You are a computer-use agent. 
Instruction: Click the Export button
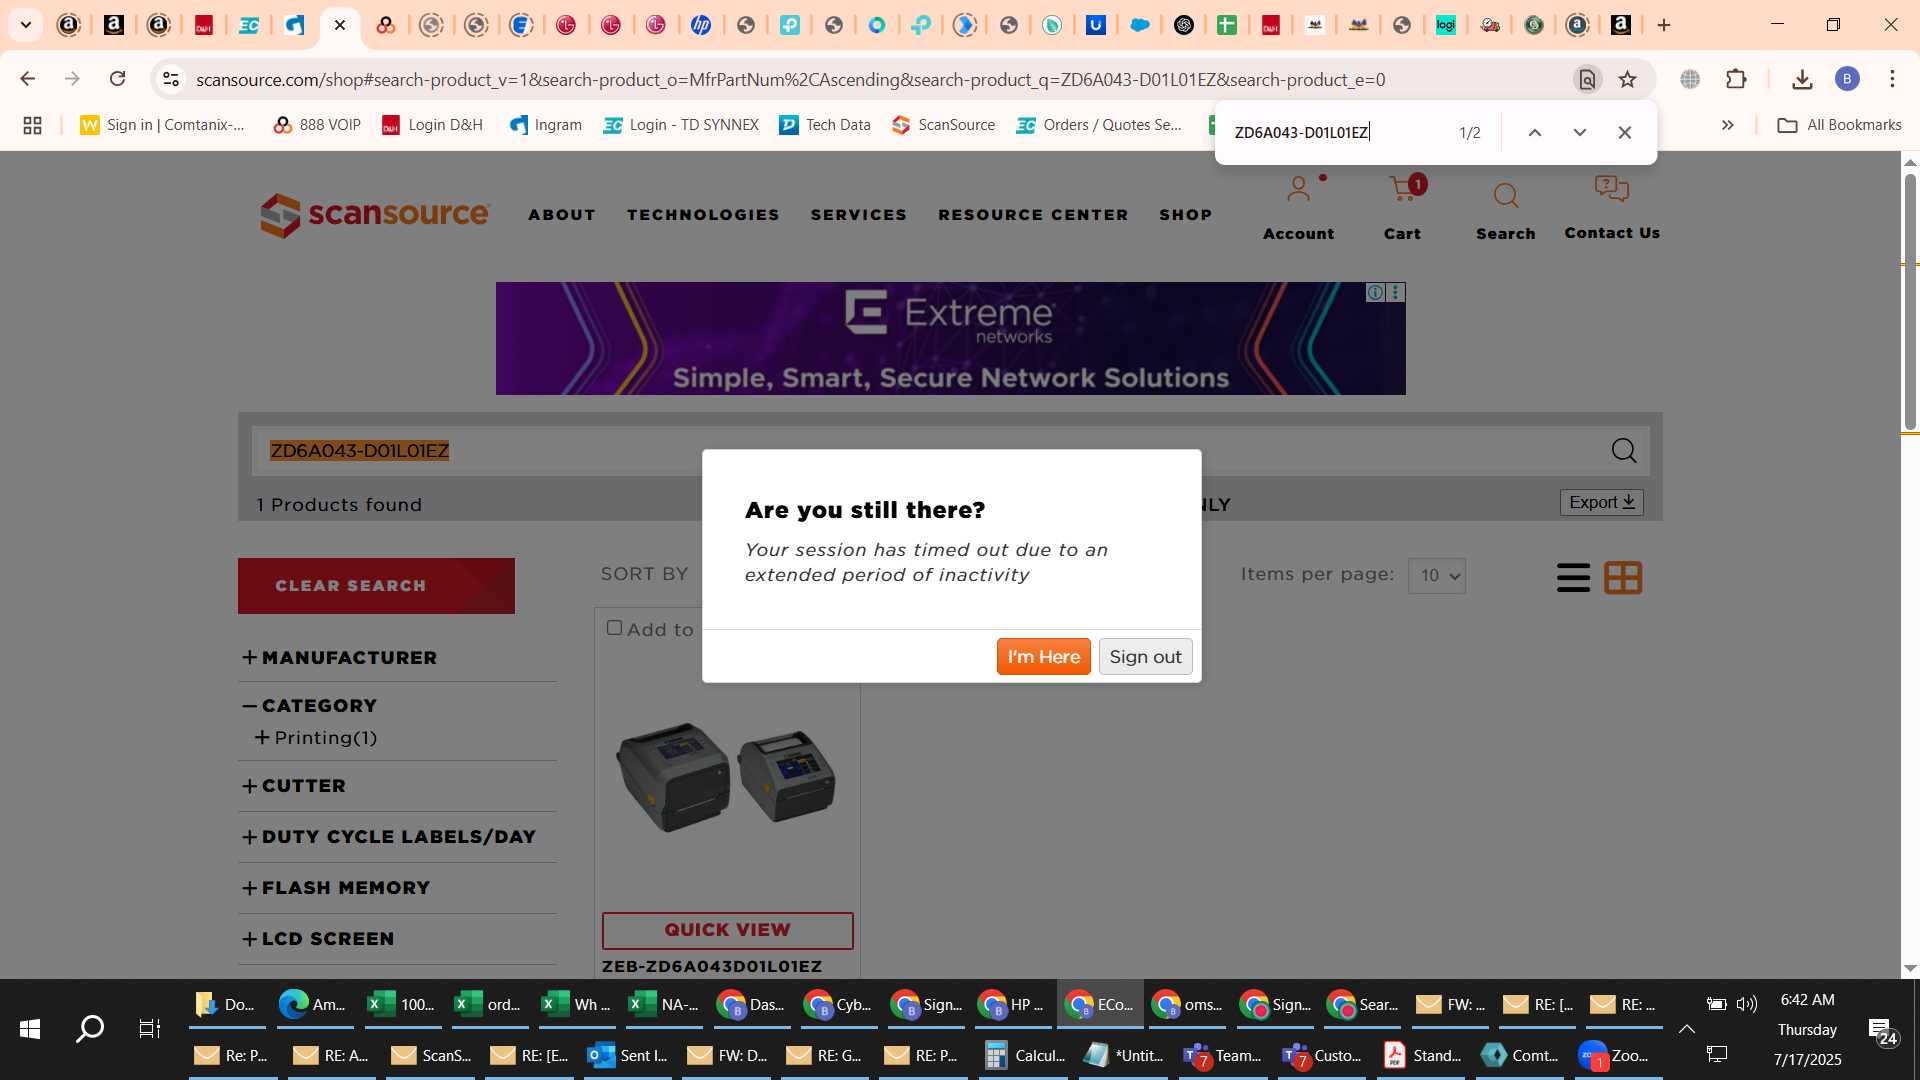pos(1601,502)
